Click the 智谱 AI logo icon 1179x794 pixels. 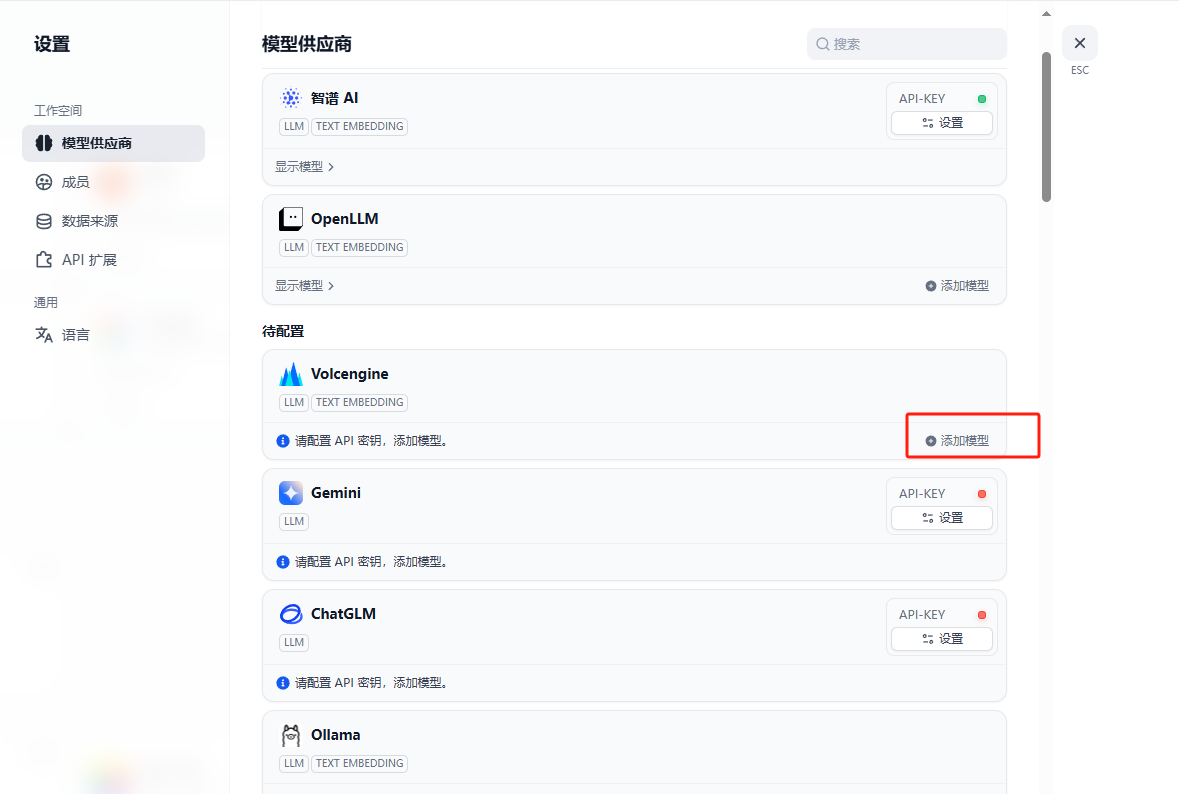(291, 98)
